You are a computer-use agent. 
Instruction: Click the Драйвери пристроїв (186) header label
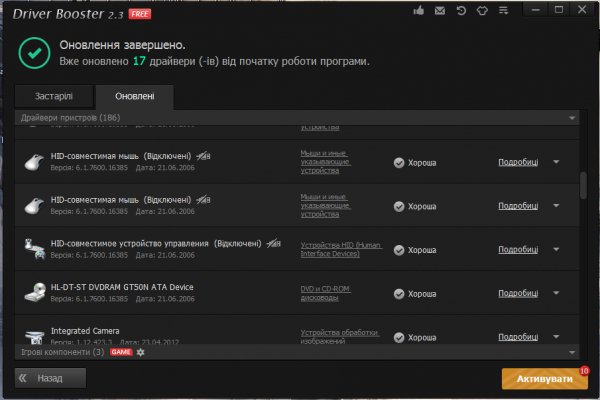click(70, 118)
